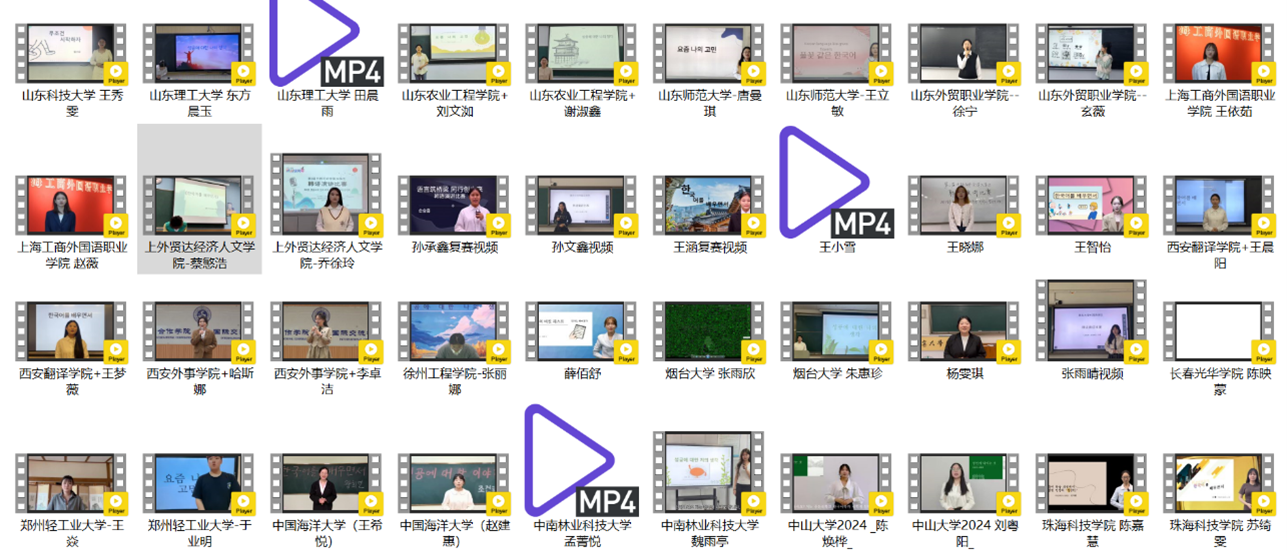Open the 王涵复赛视频 video thumbnail
The height and width of the screenshot is (551, 1287).
coord(708,204)
